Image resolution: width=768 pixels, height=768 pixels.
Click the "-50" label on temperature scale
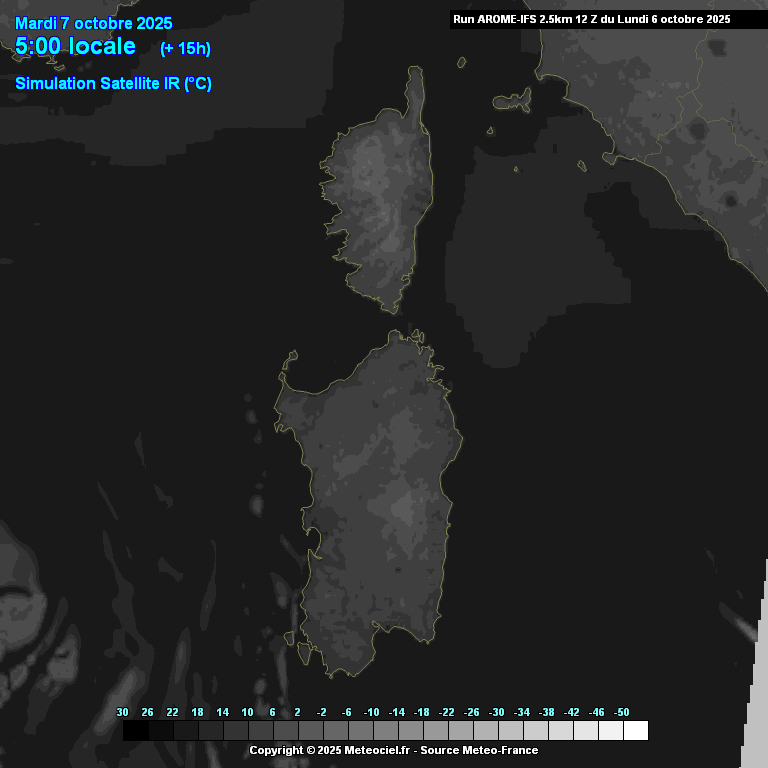[621, 712]
